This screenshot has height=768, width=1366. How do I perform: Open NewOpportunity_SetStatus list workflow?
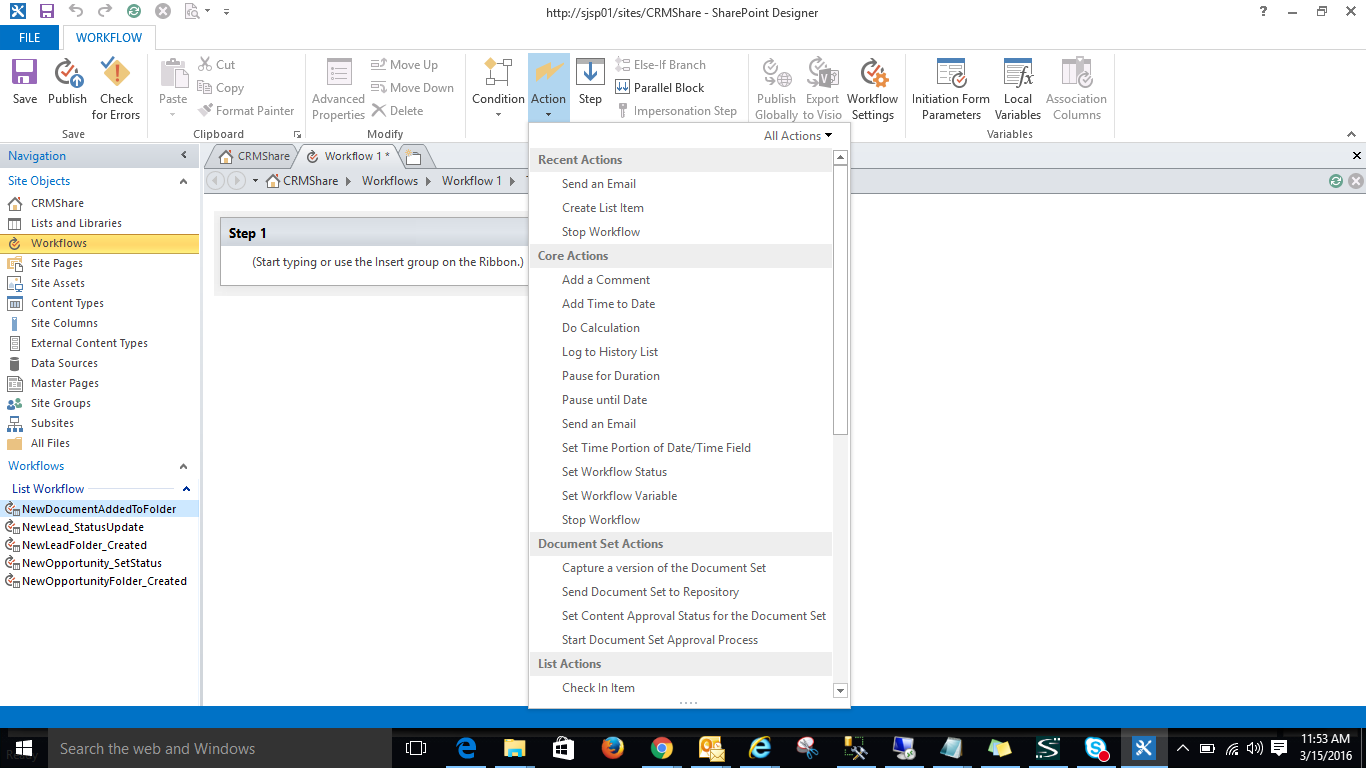pos(92,563)
